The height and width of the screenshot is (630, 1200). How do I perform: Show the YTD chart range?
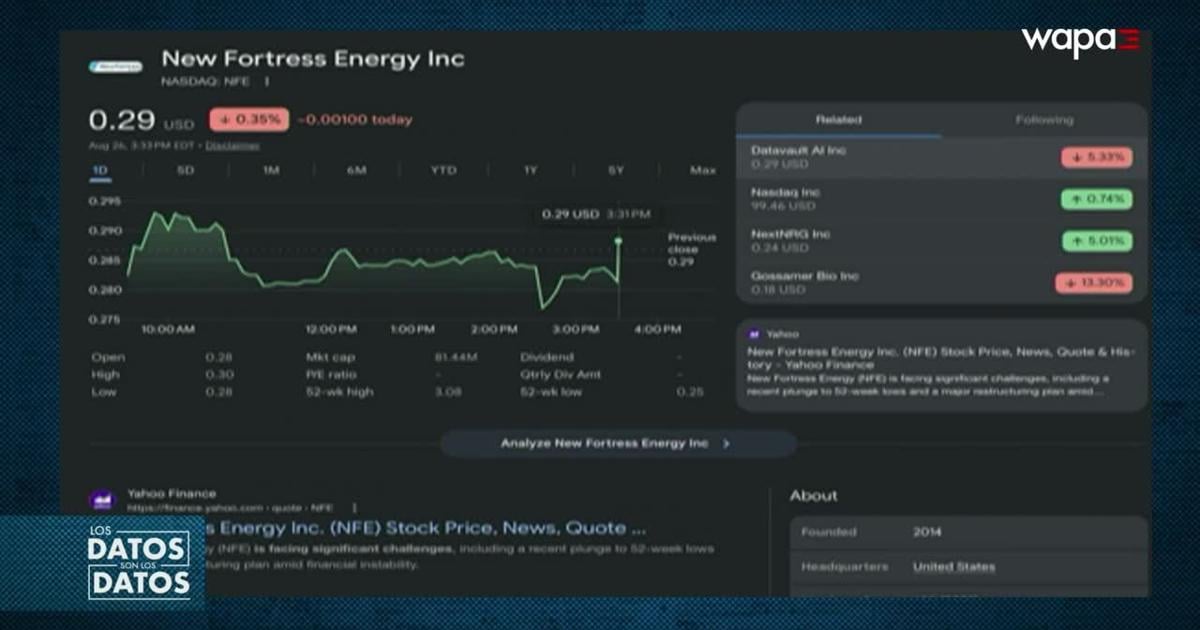443,171
